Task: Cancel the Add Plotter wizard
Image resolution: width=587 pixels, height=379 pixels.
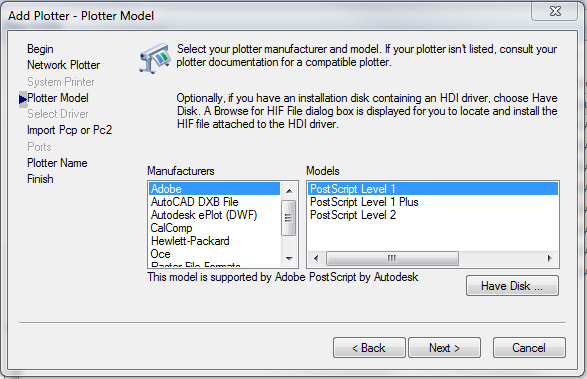Action: [529, 348]
